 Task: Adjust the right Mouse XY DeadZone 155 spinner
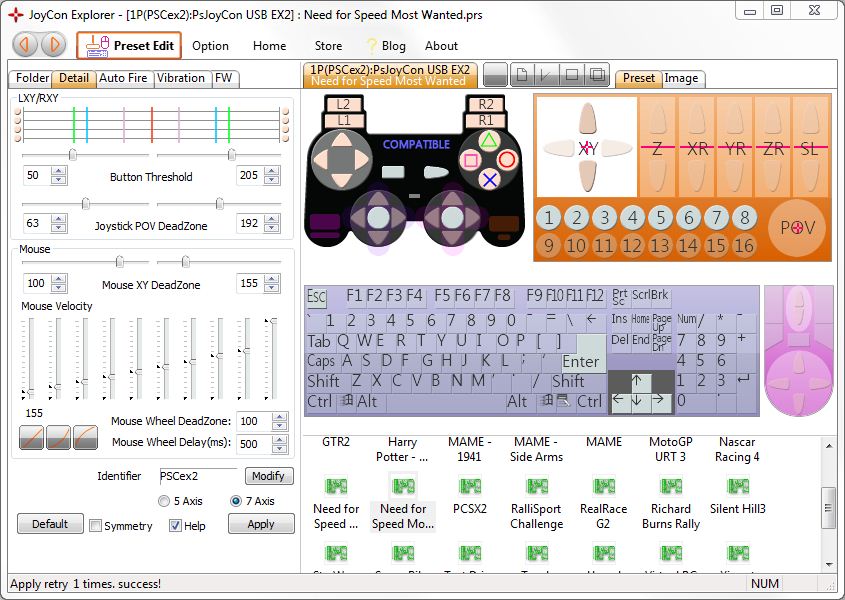[x=272, y=283]
